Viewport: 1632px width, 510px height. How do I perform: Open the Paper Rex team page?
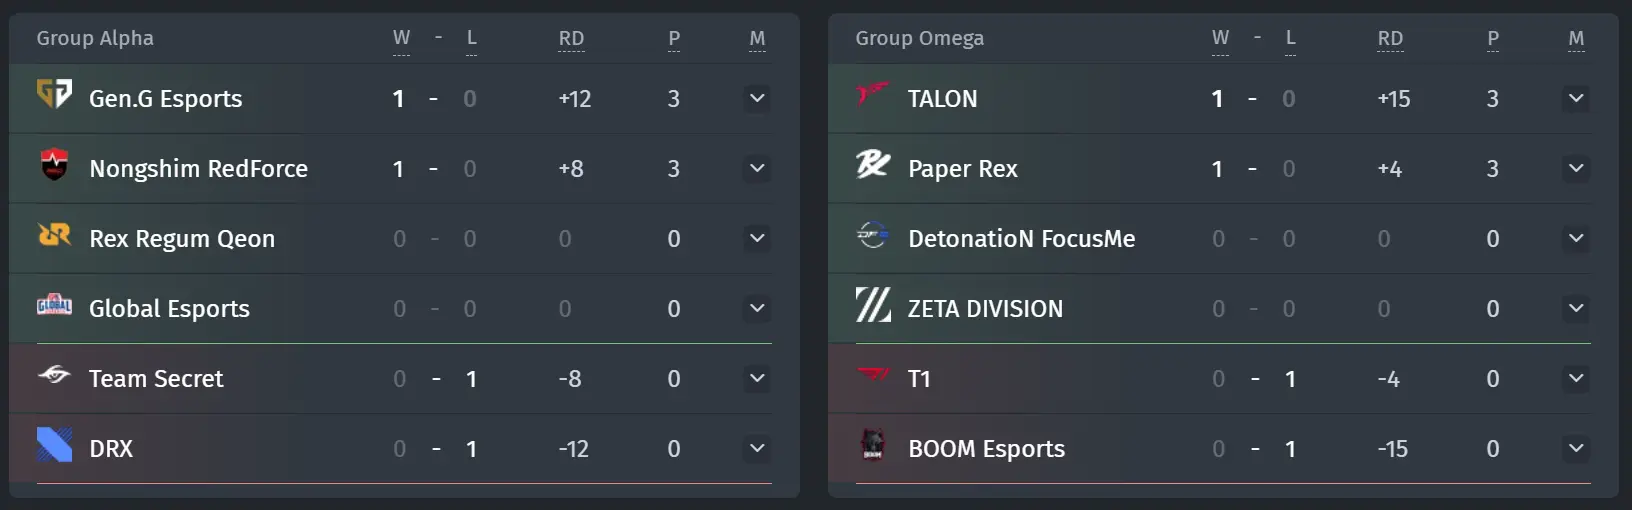pyautogui.click(x=962, y=169)
